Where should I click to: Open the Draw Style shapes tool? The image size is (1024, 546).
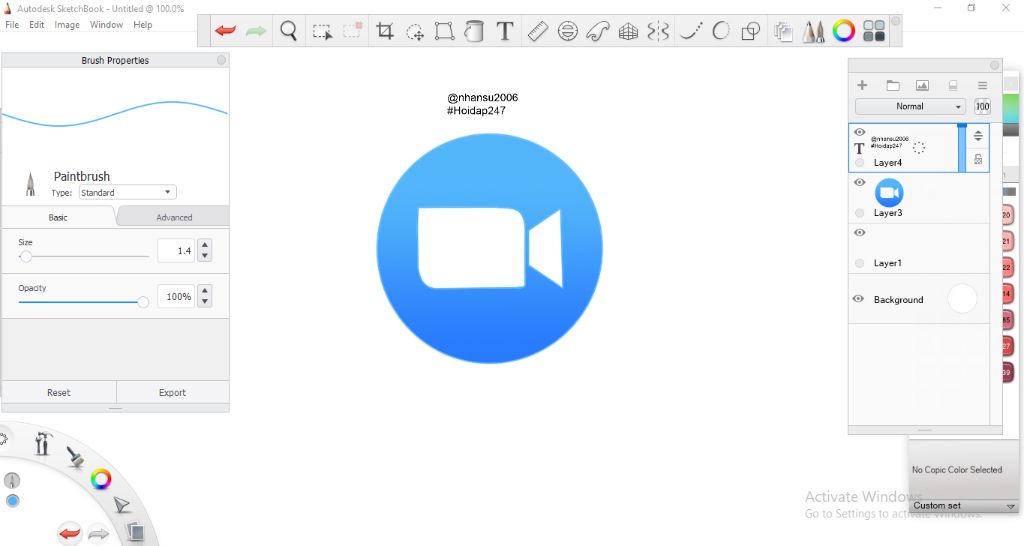751,31
